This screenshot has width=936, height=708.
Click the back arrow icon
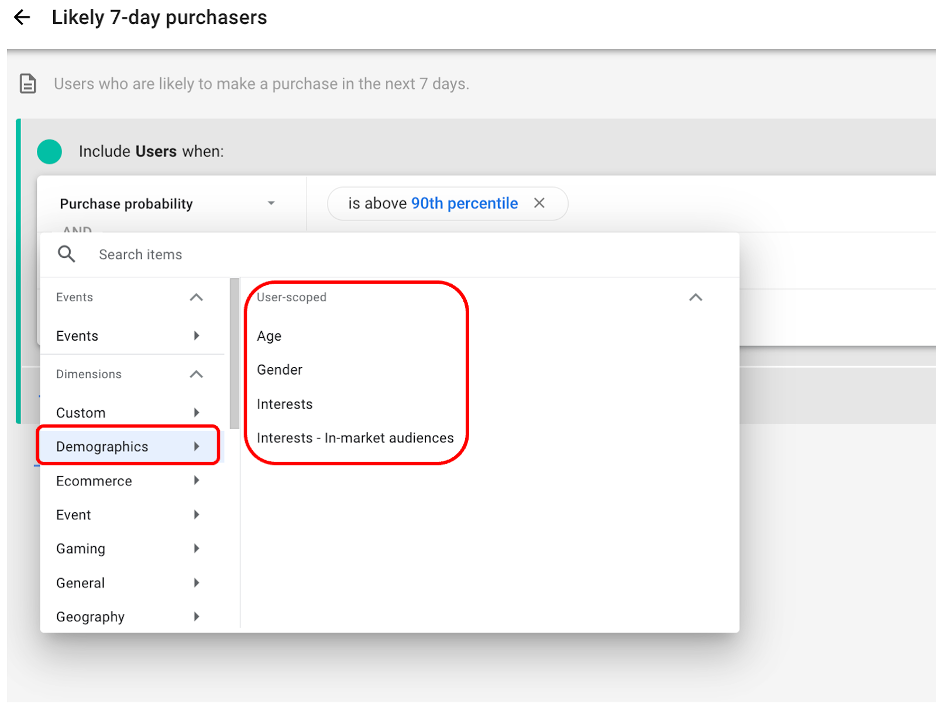coord(22,18)
